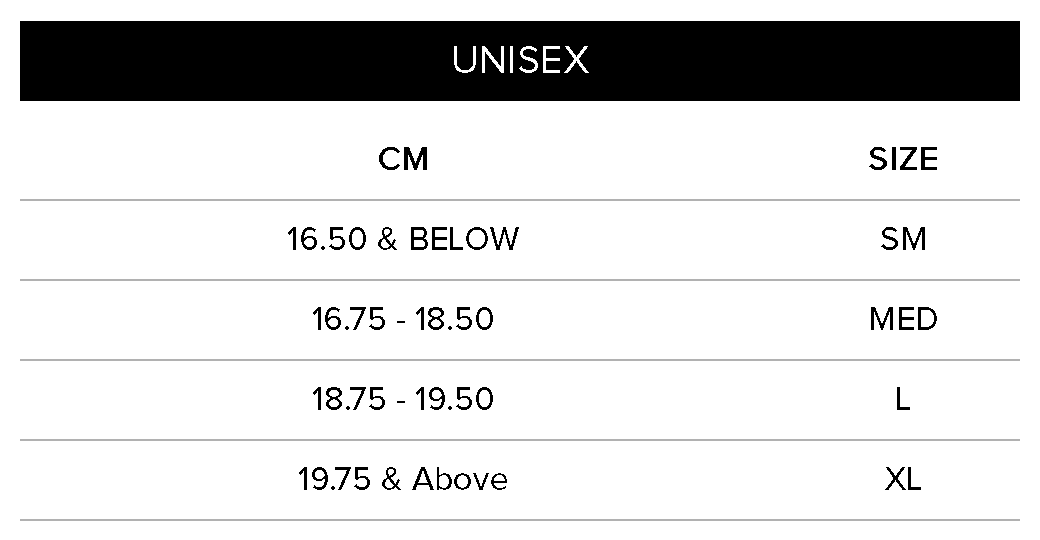Click the word Above in XL row

coord(460,480)
